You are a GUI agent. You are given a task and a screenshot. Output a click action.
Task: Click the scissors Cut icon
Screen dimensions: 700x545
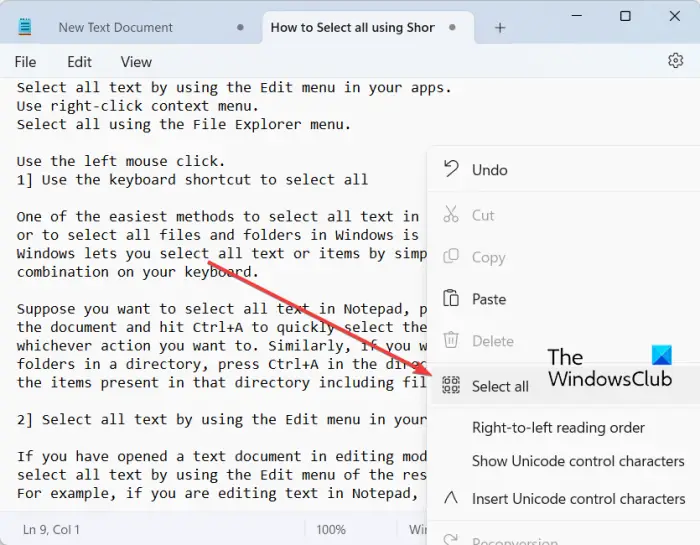[x=451, y=214]
